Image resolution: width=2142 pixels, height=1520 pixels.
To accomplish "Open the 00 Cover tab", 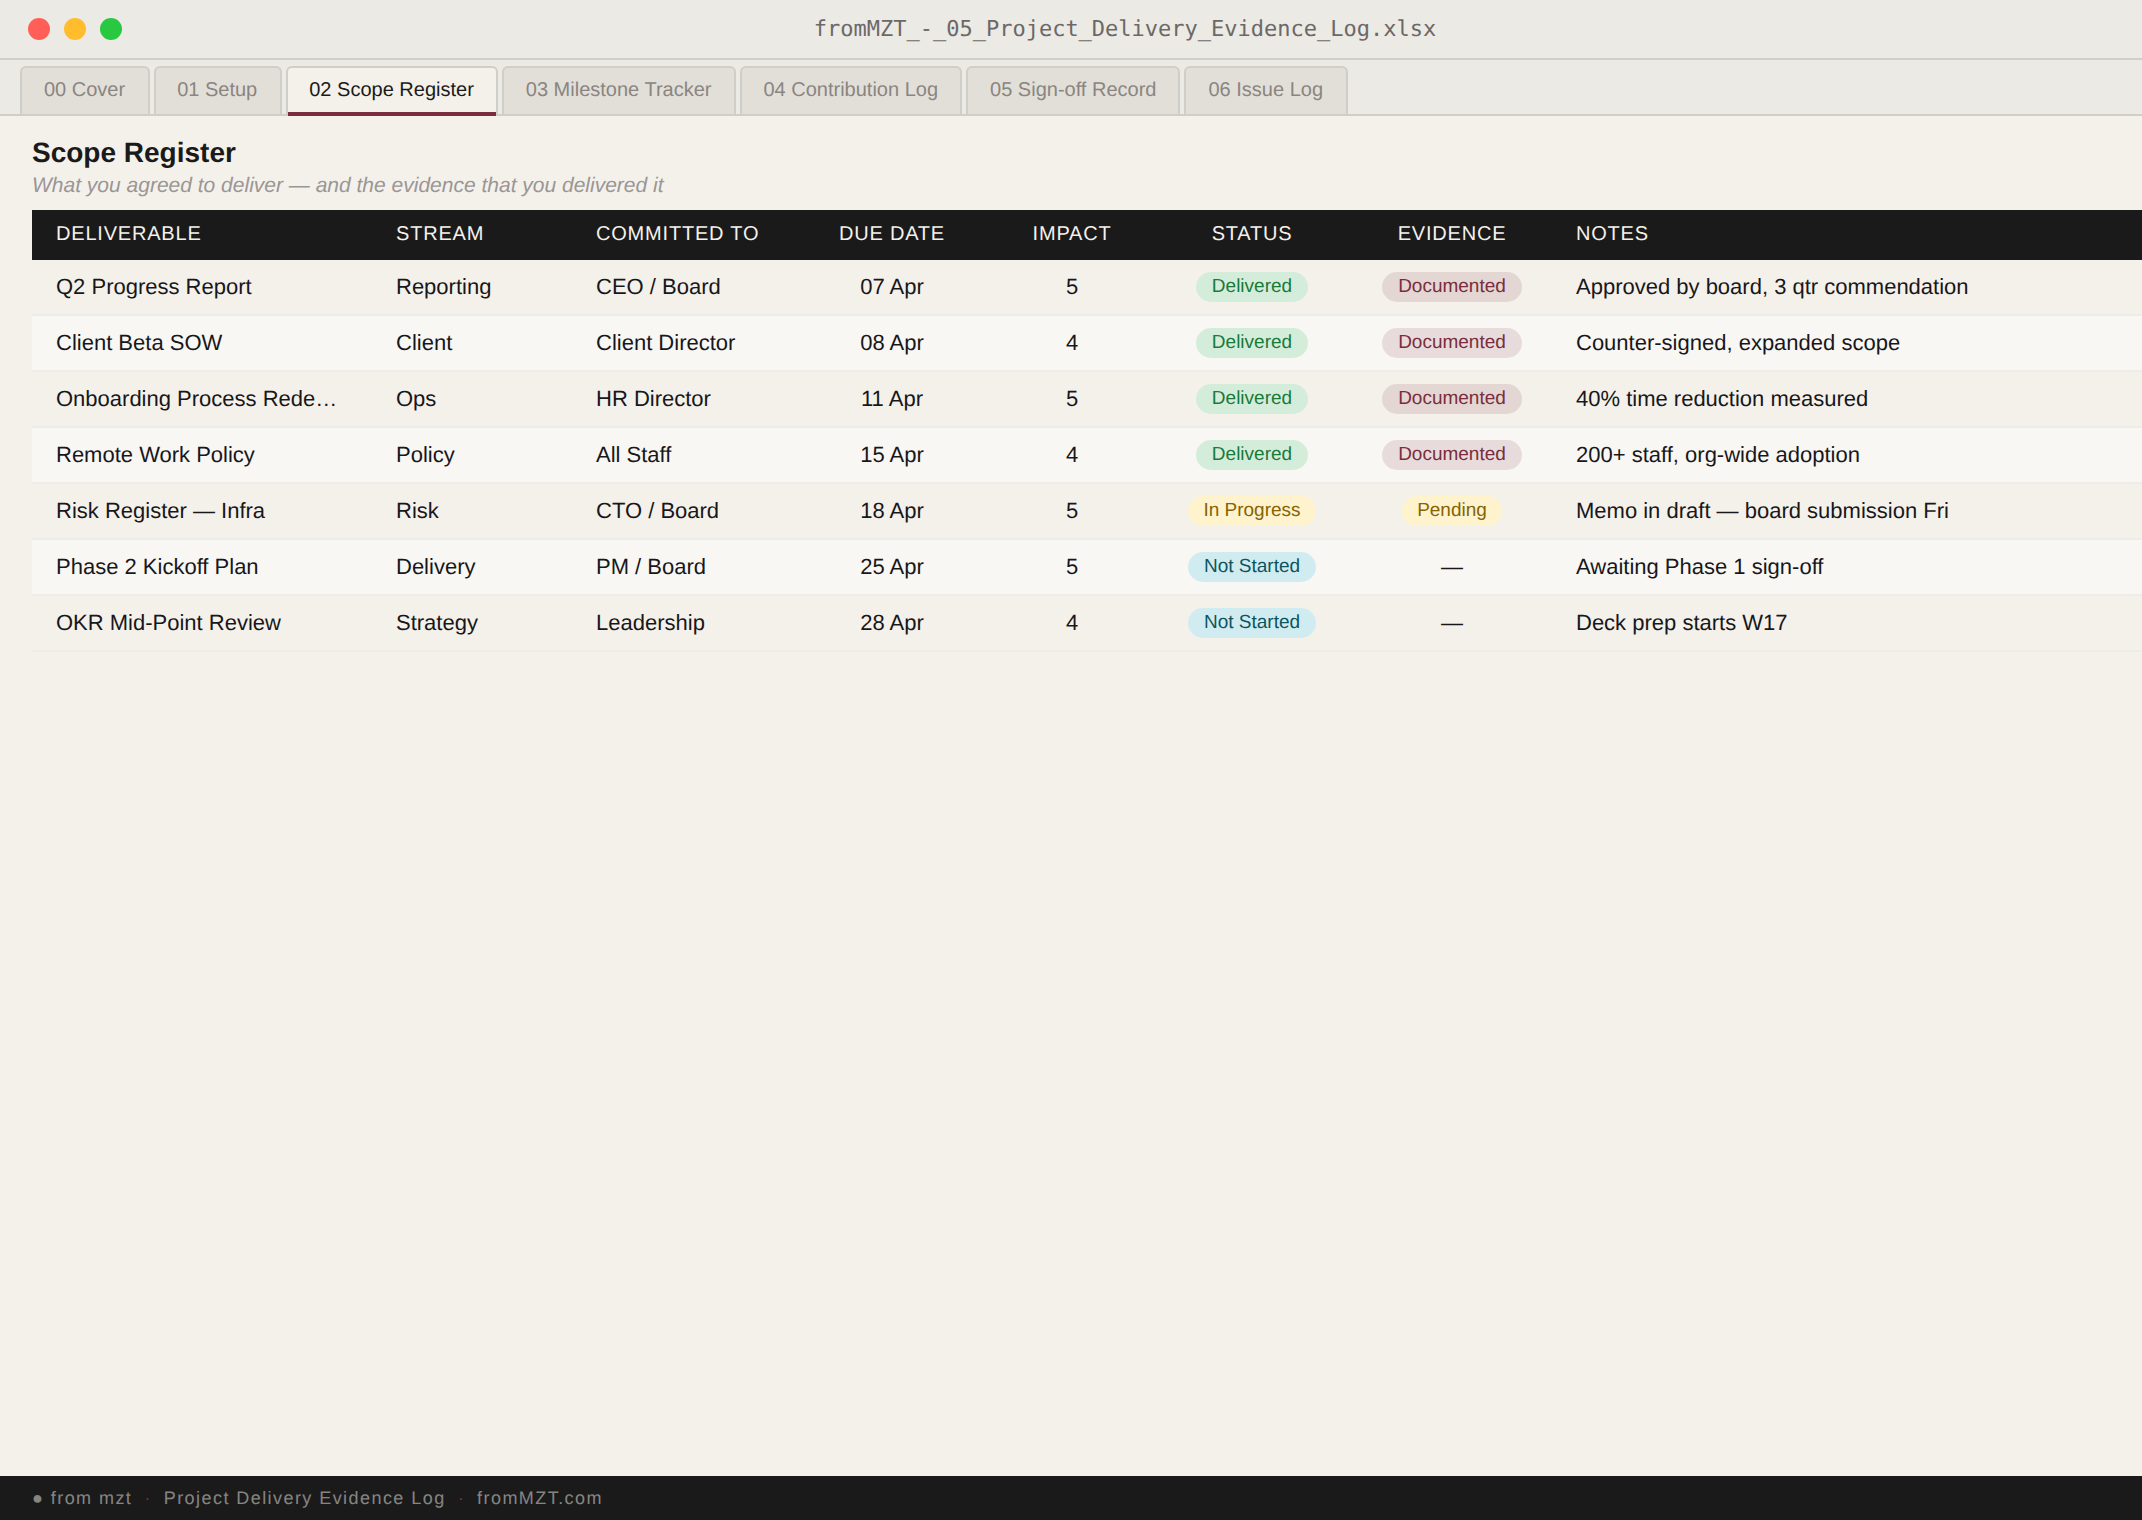I will coord(84,90).
